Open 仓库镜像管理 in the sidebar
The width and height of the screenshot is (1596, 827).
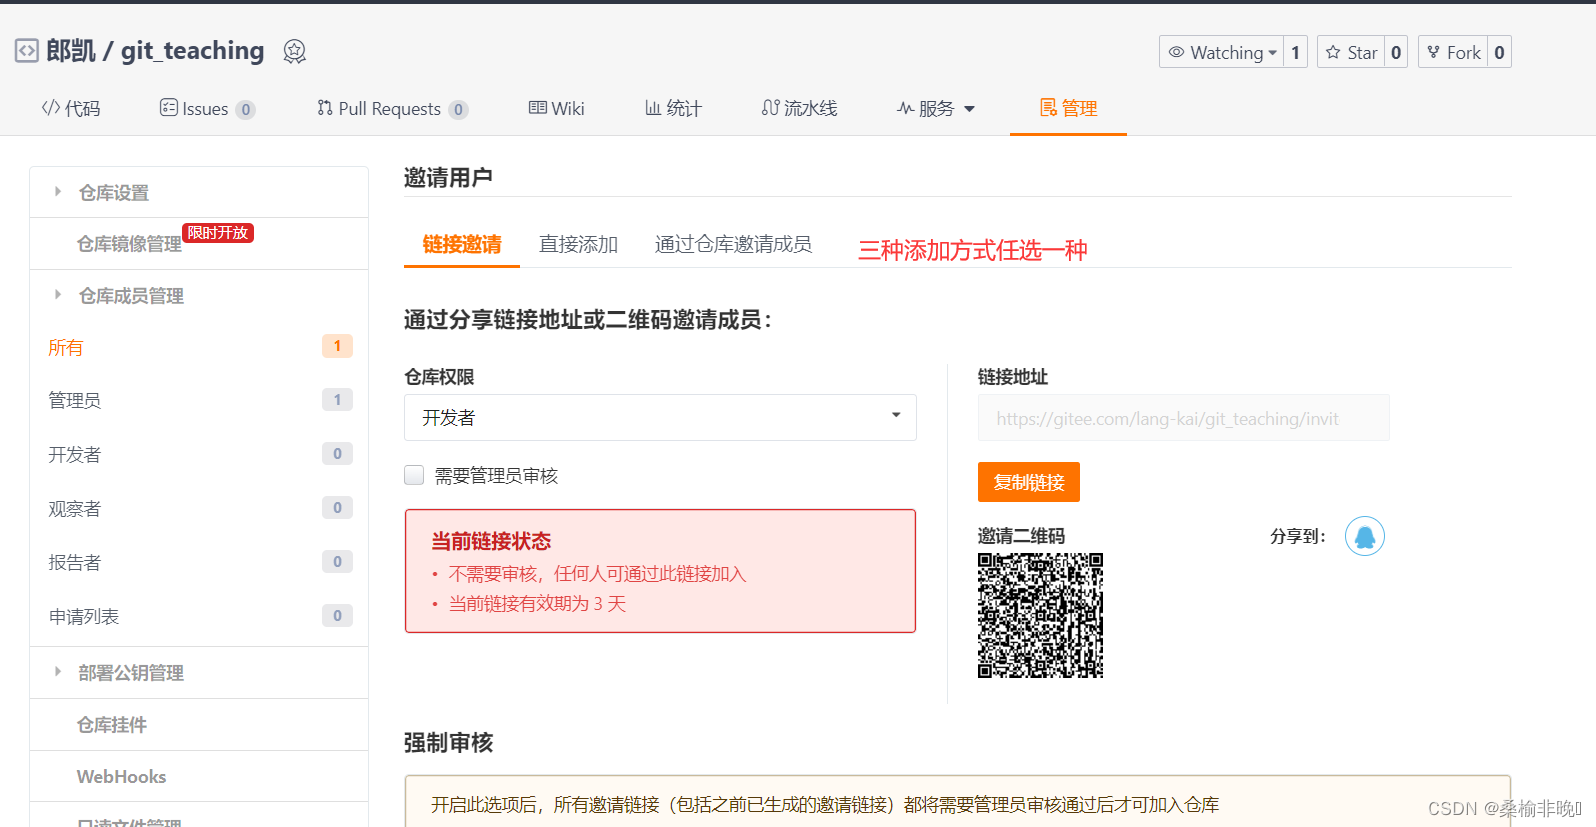click(129, 244)
